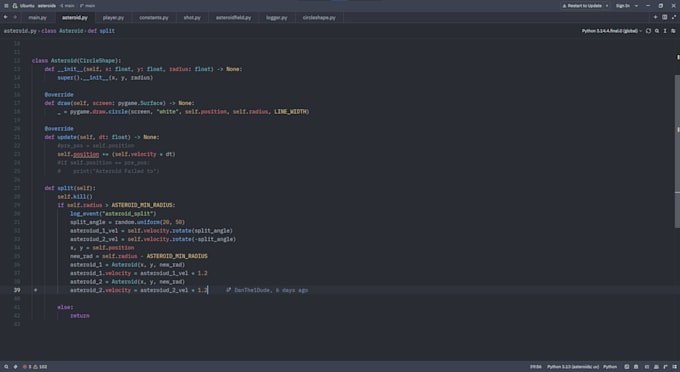Screen dimensions: 680x372
Task: Open the editor controls settings icon
Action: pyautogui.click(x=673, y=31)
